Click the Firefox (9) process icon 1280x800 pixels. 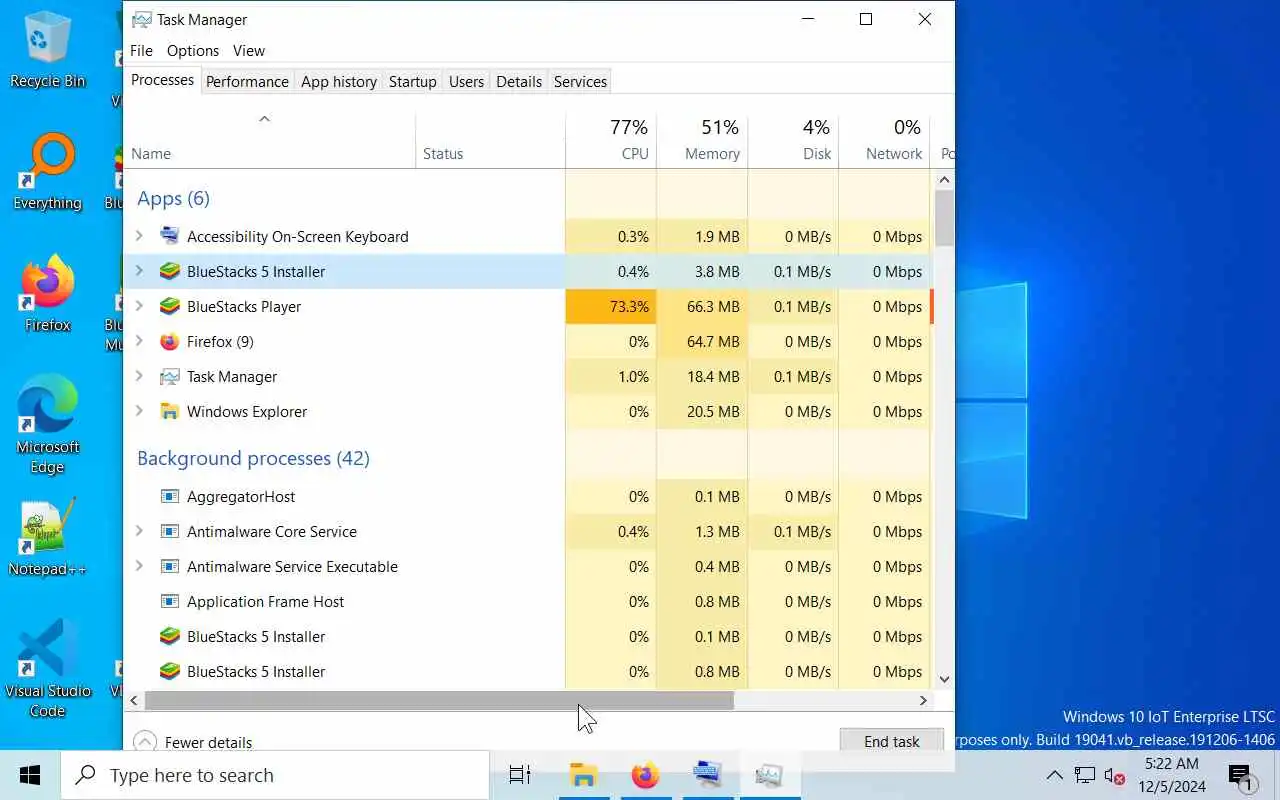point(170,342)
